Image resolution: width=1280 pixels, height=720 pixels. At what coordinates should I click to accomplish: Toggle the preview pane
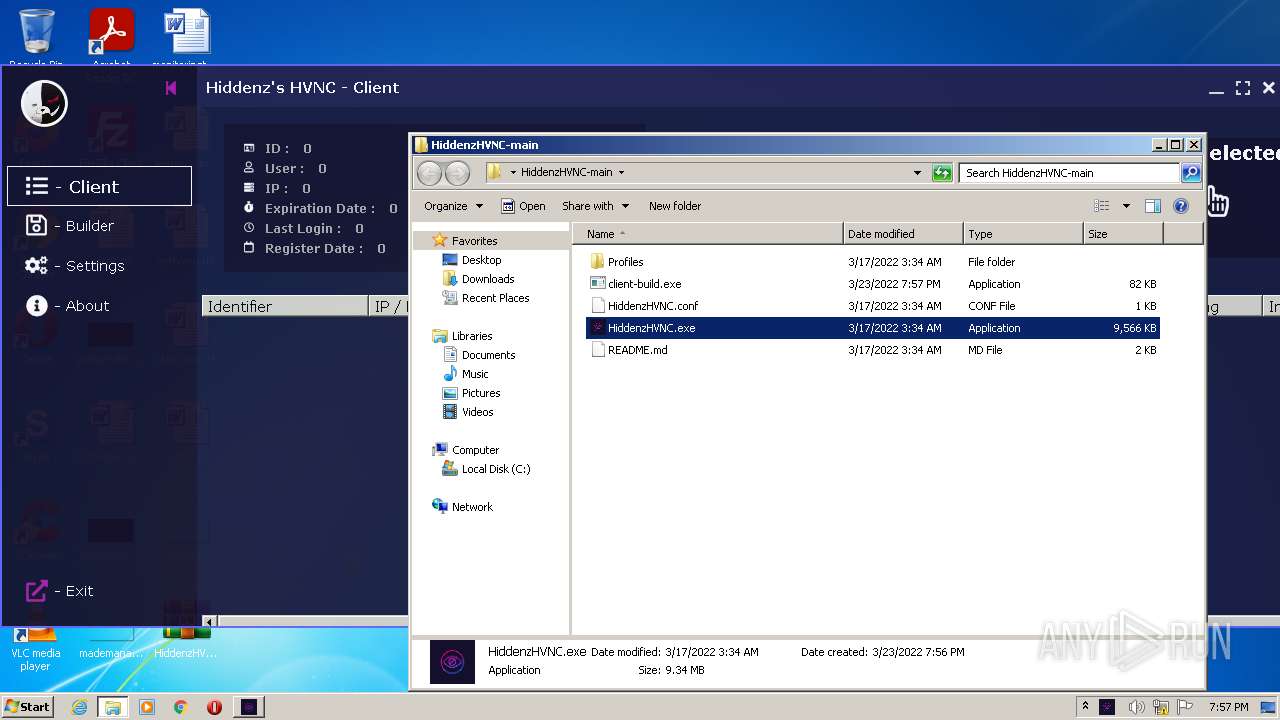click(1153, 206)
